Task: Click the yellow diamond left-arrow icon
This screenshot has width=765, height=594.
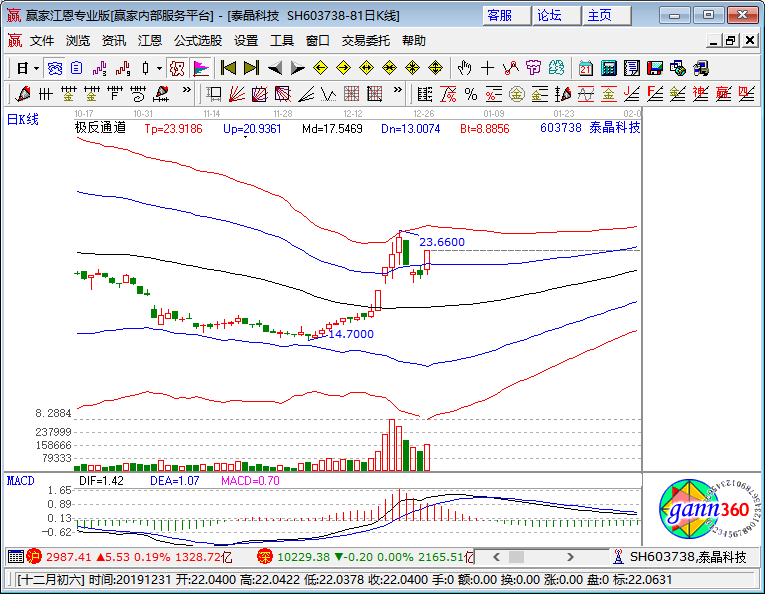Action: (x=320, y=68)
